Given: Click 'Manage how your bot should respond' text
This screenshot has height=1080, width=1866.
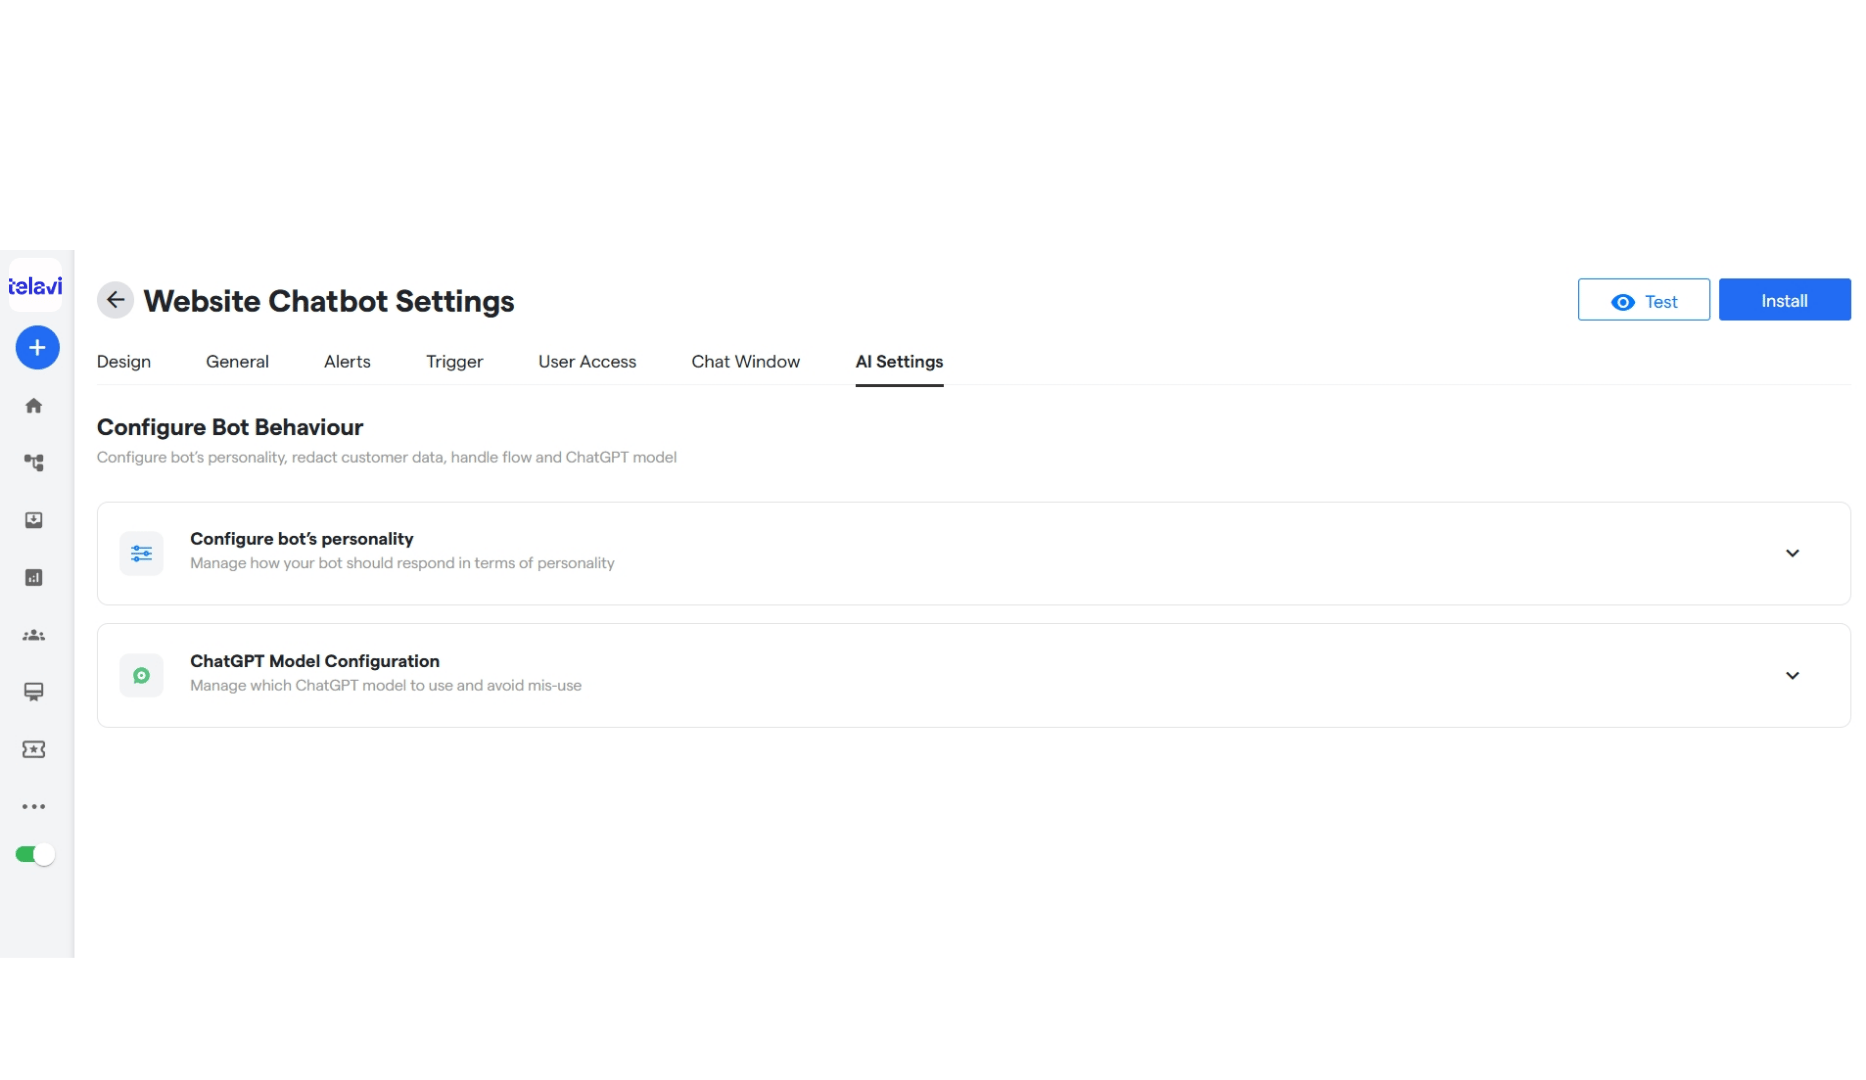Looking at the screenshot, I should (x=402, y=563).
